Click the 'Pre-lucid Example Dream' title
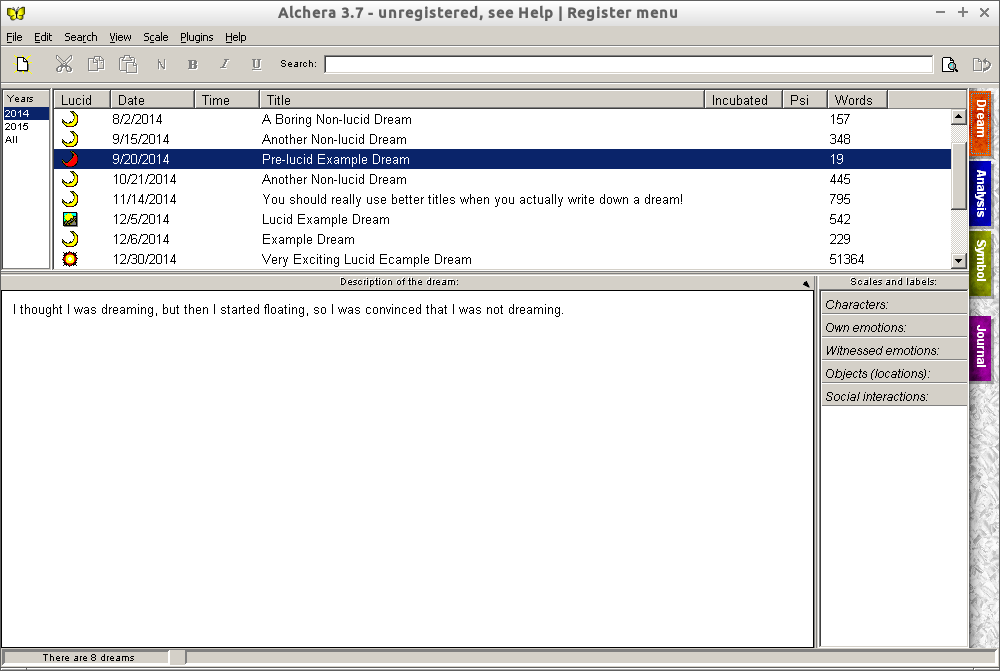This screenshot has height=671, width=1000. [x=335, y=159]
